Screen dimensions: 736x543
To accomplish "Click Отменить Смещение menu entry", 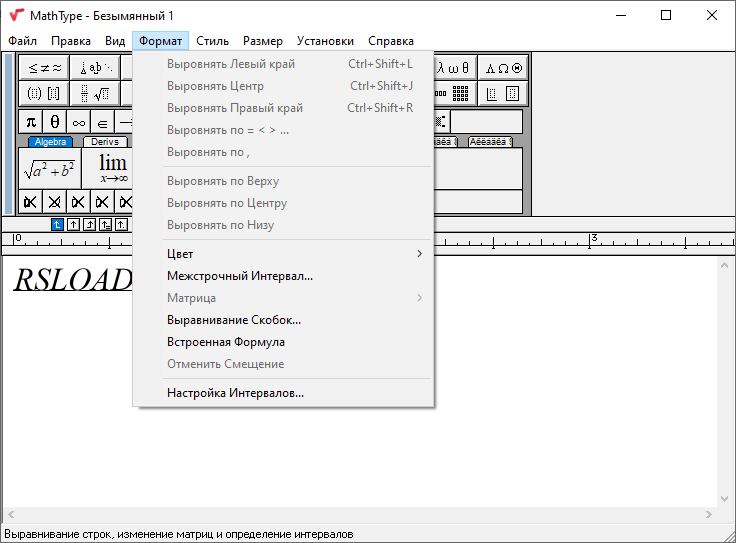I will [283, 364].
